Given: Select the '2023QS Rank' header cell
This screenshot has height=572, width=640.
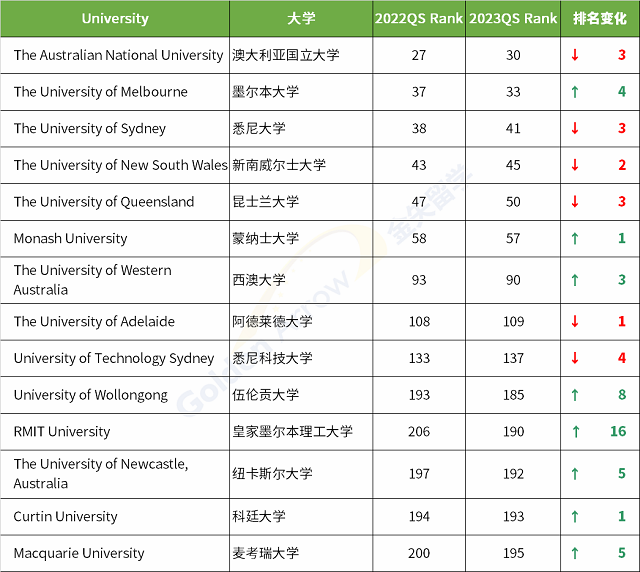Looking at the screenshot, I should click(x=513, y=18).
